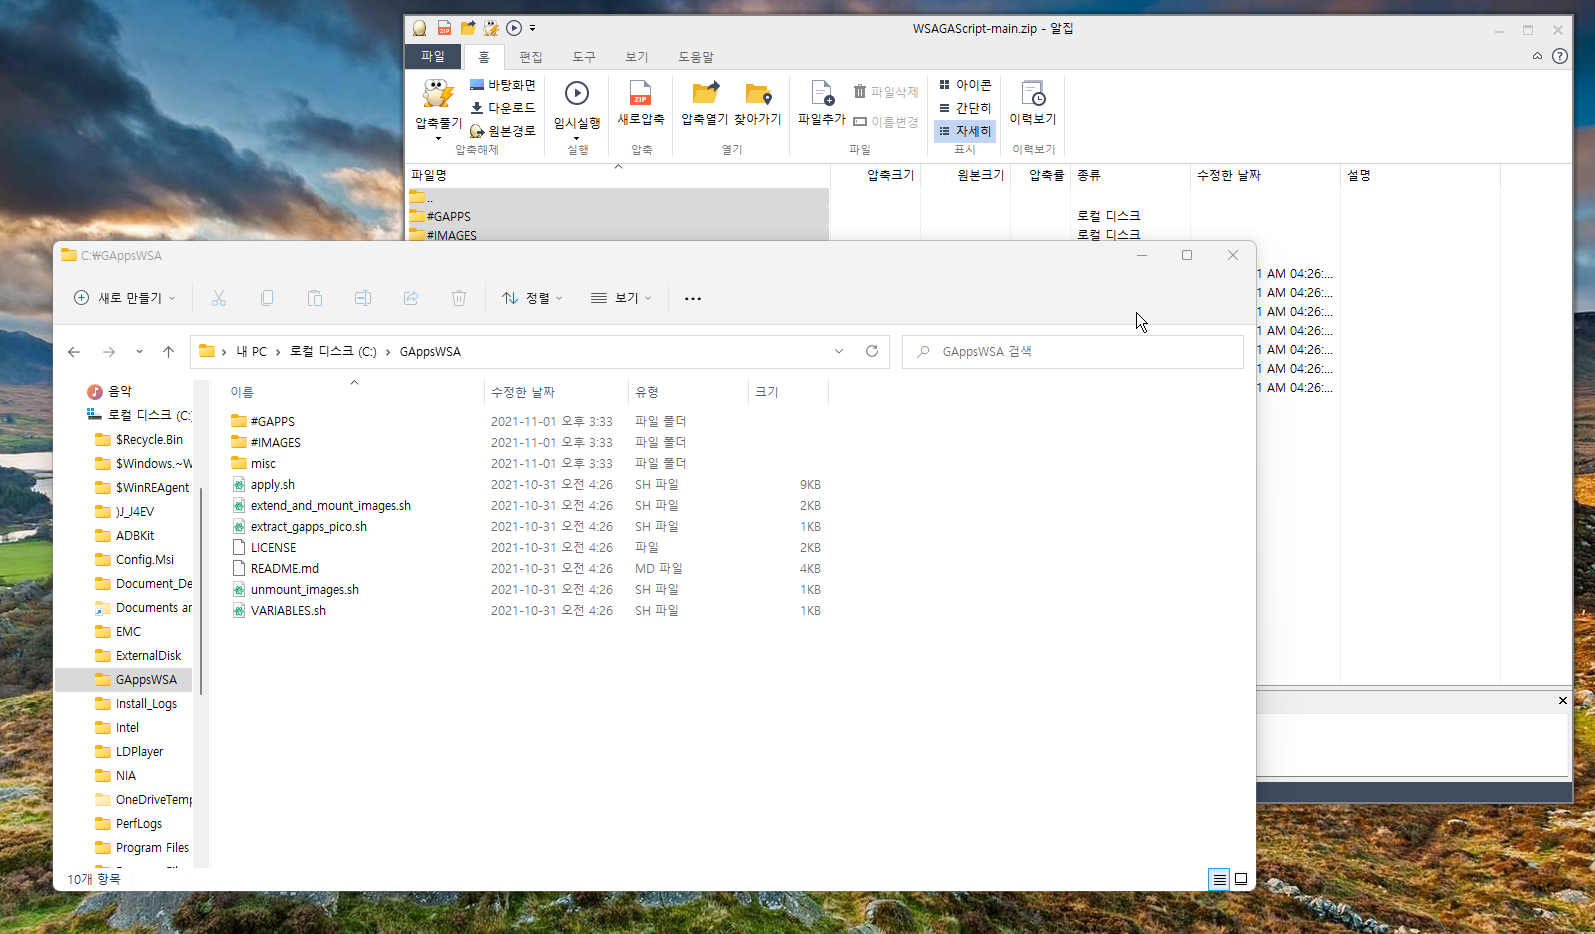Collapse the ALZip ribbon with the chevron

[x=1537, y=56]
